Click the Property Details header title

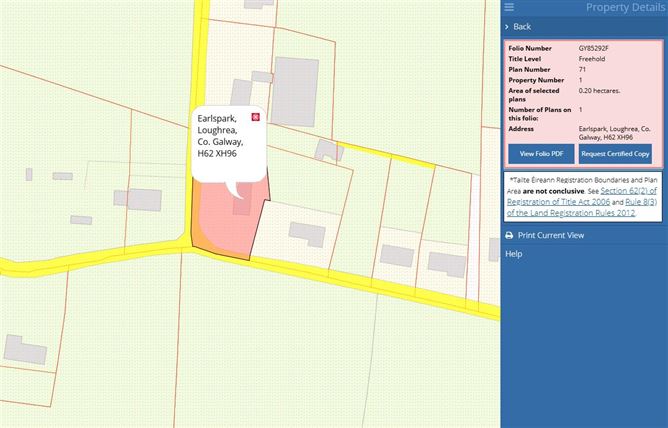[x=625, y=7]
